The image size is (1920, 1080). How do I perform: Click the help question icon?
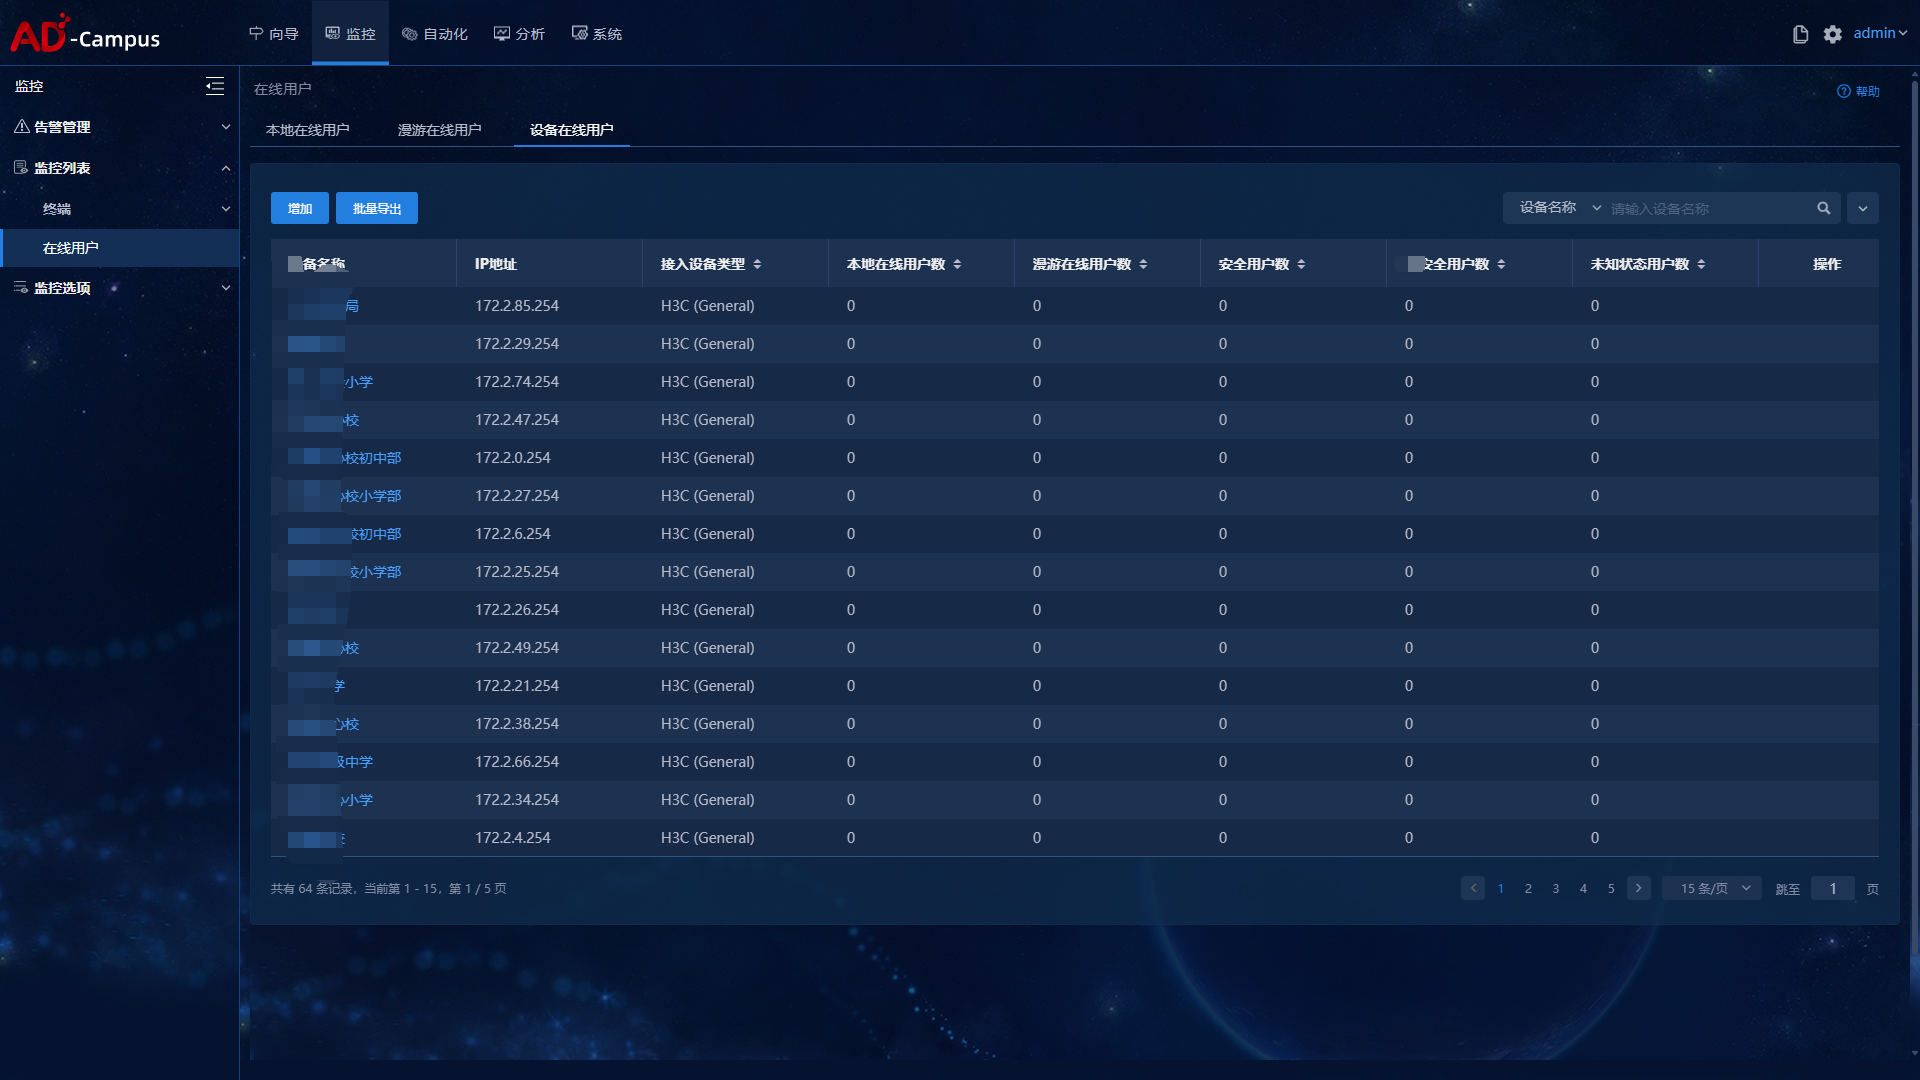[1843, 91]
